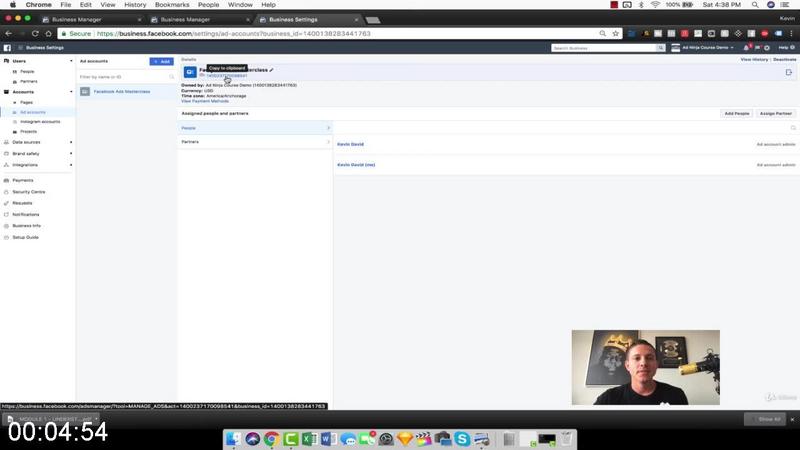Open the History menu
The image size is (800, 450).
pos(135,5)
